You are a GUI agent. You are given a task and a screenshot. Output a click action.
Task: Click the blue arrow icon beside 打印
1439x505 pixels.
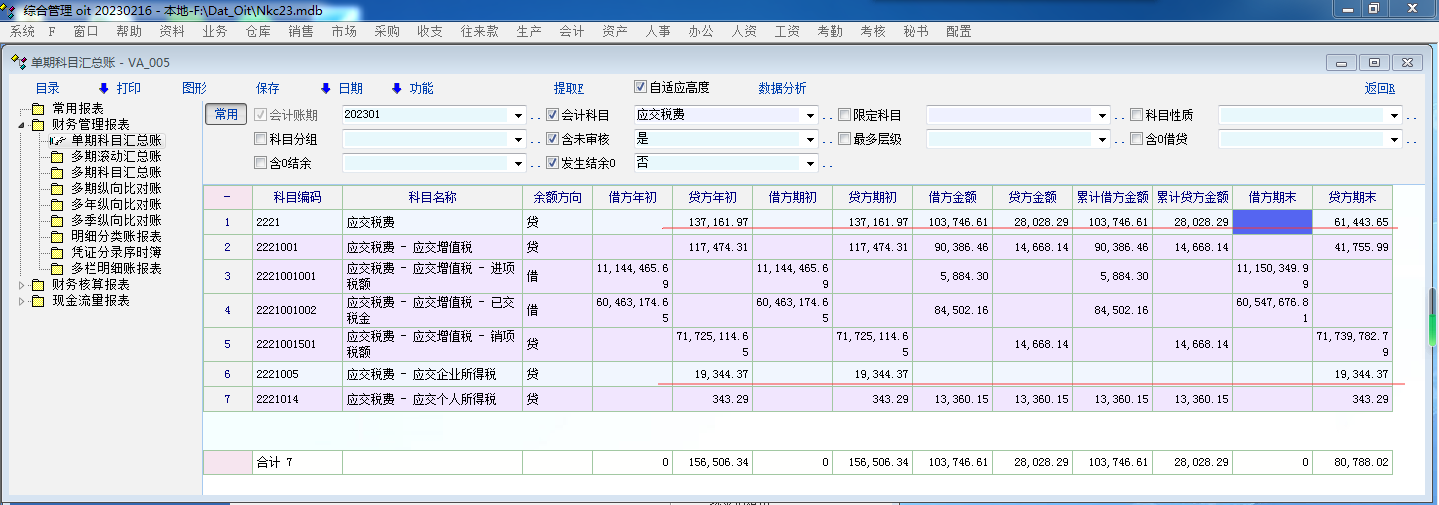(103, 88)
